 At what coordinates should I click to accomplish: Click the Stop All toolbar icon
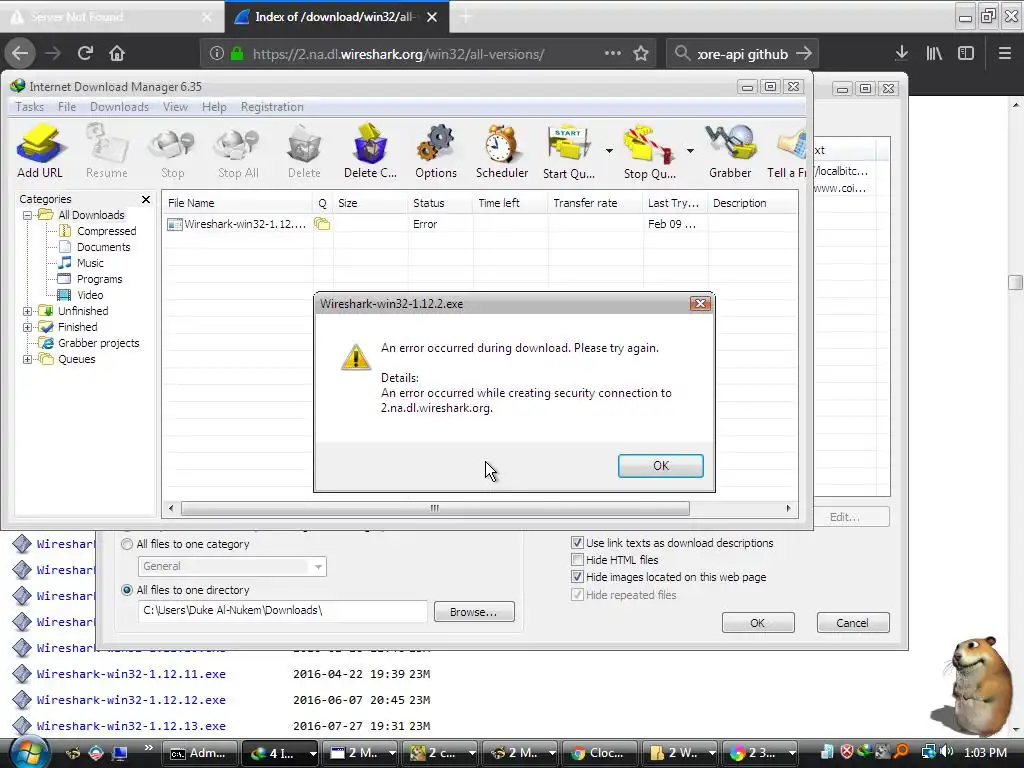(x=238, y=151)
